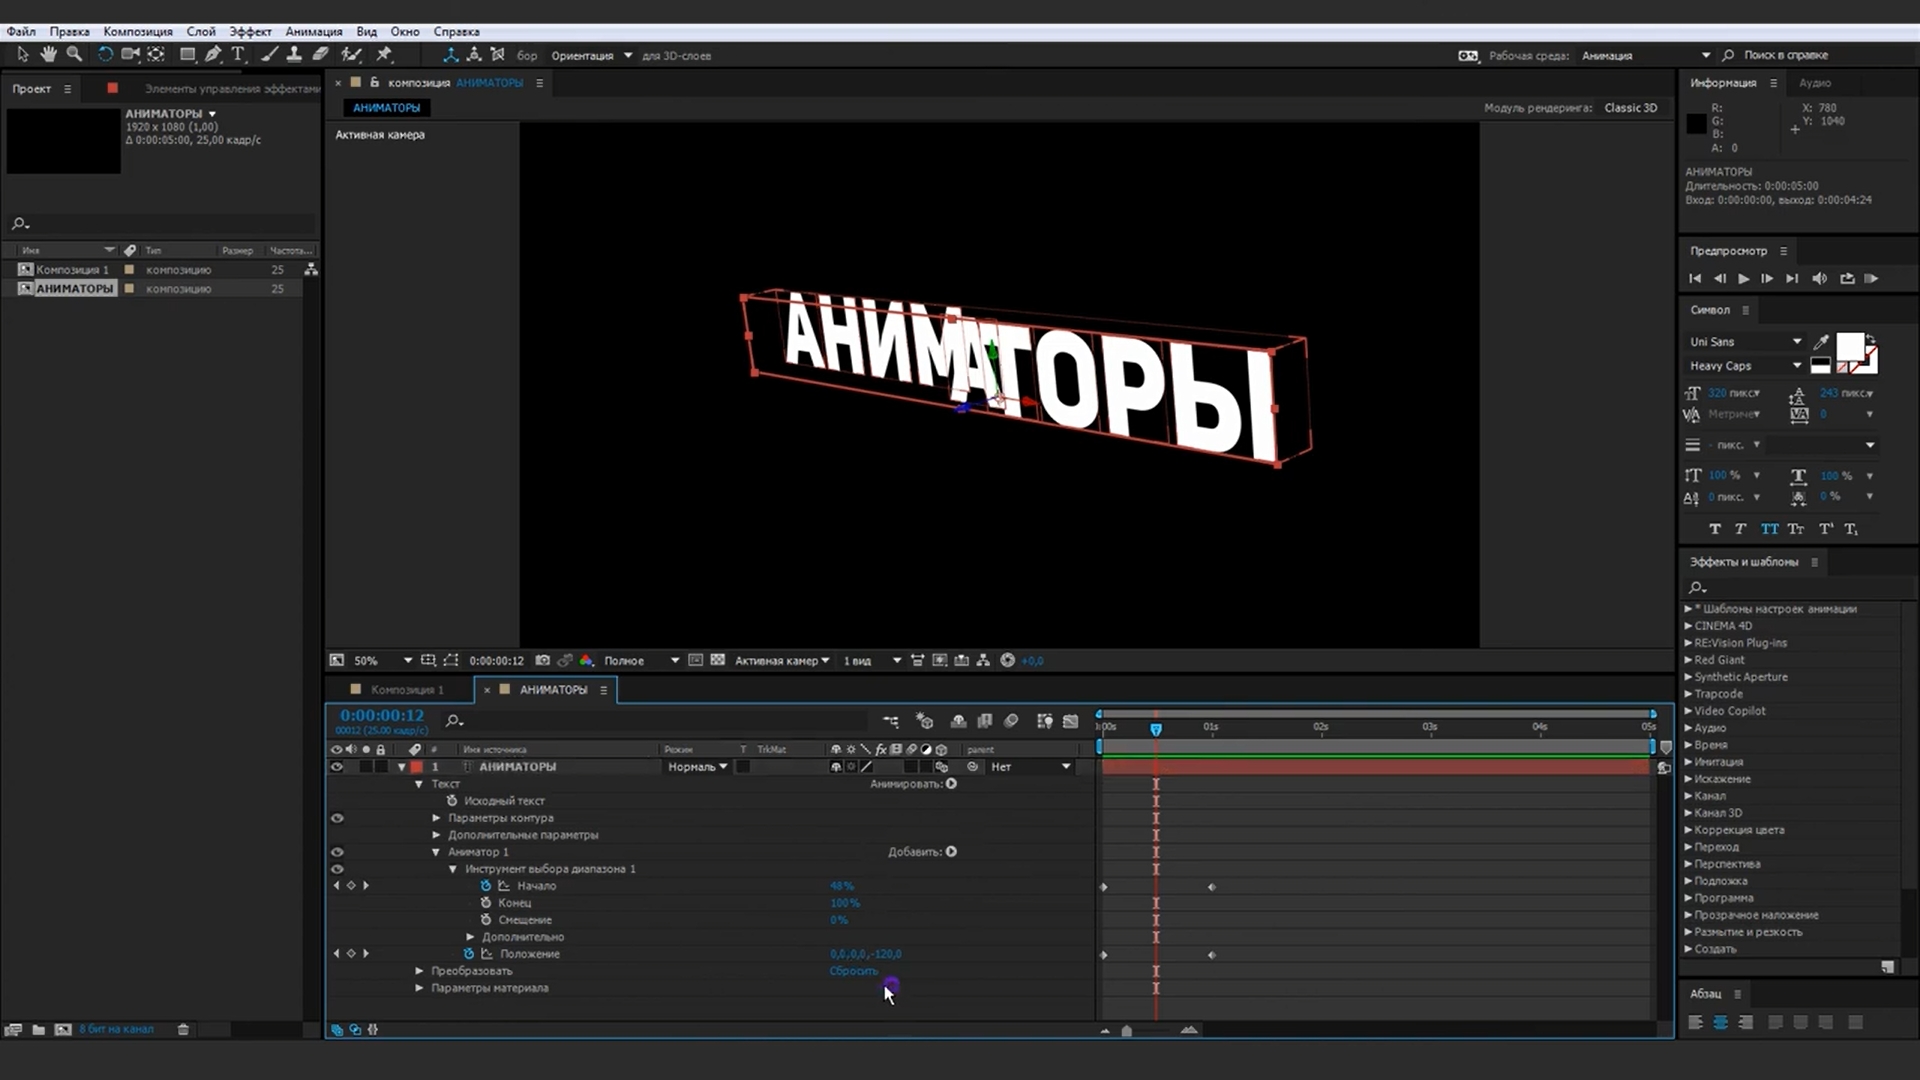Open the Анимация menu item

pos(313,30)
